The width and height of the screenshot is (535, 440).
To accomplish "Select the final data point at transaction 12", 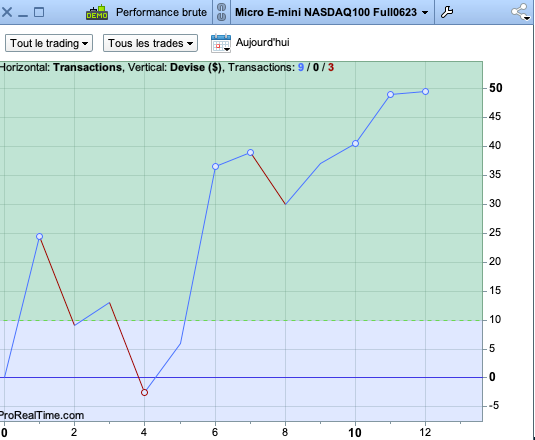I will tap(425, 91).
